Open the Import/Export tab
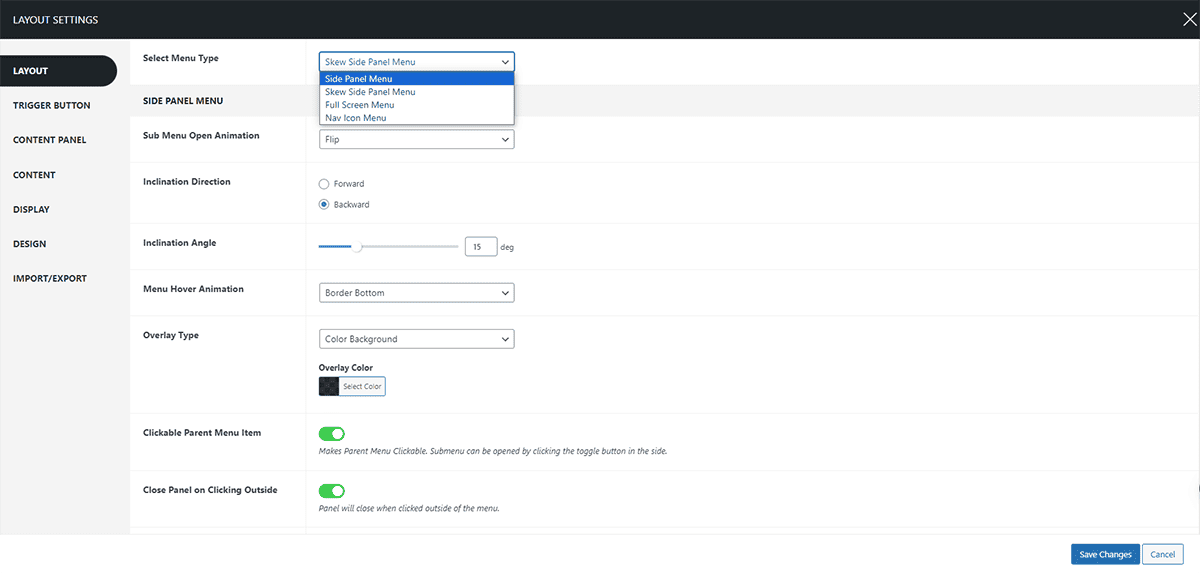Image resolution: width=1200 pixels, height=573 pixels. click(x=50, y=278)
